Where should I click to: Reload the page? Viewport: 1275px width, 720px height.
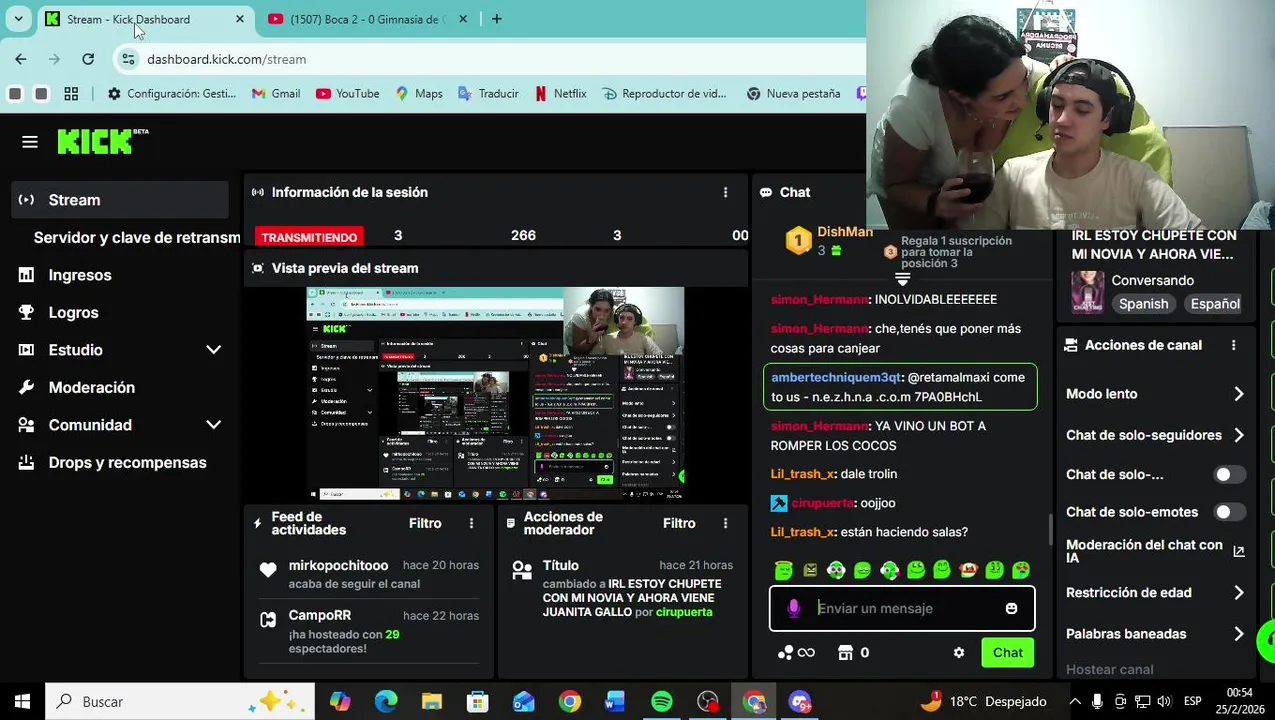coord(88,59)
